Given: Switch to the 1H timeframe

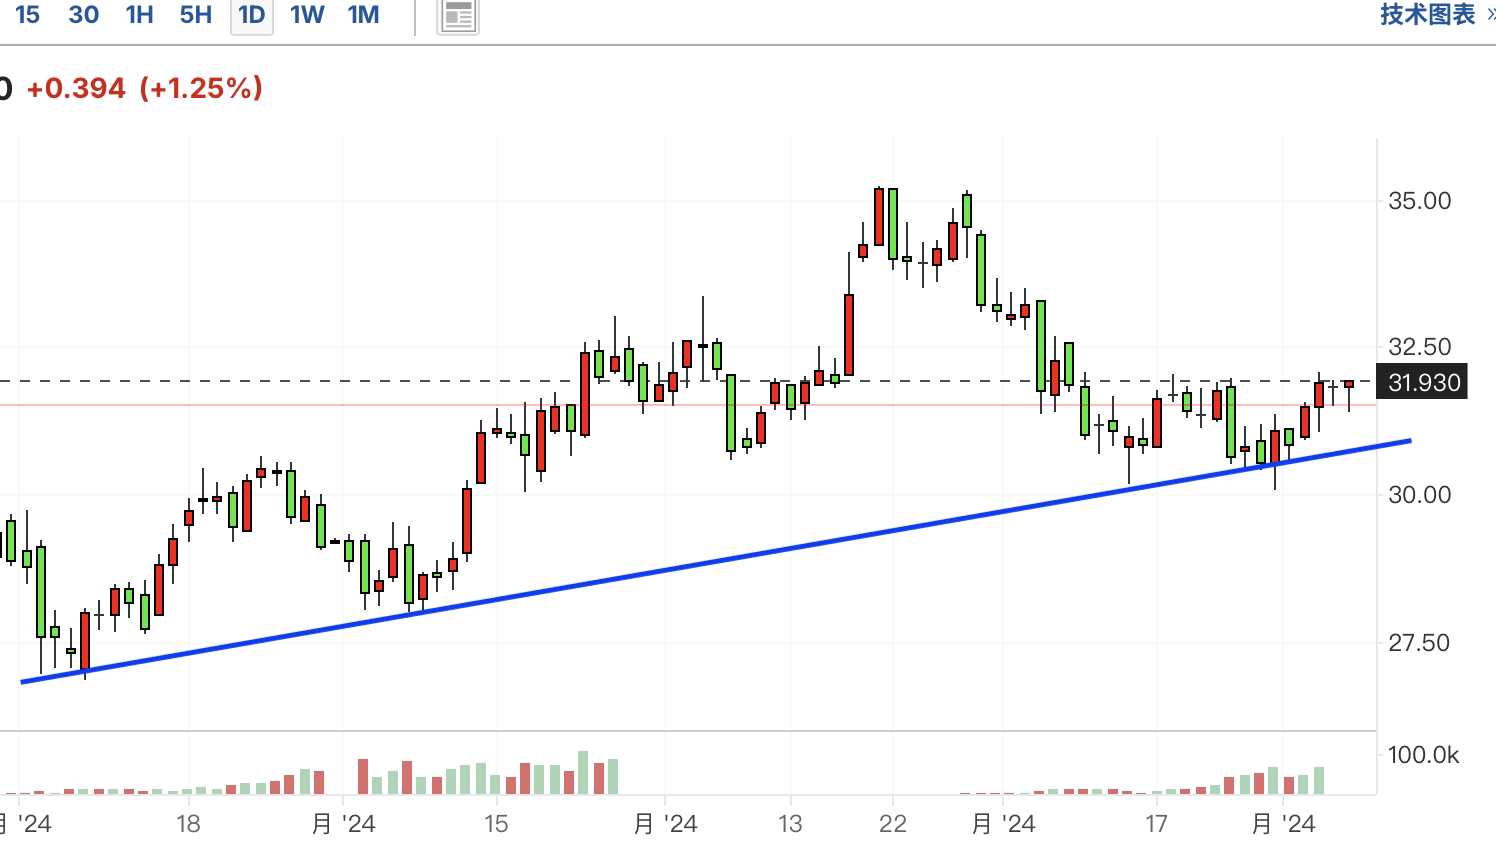Looking at the screenshot, I should pyautogui.click(x=140, y=15).
